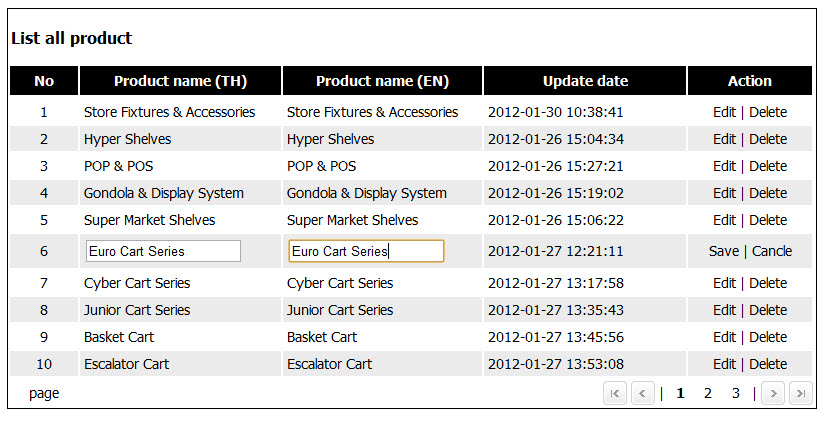Go to last page icon
Screen dimensions: 826x421
click(800, 394)
